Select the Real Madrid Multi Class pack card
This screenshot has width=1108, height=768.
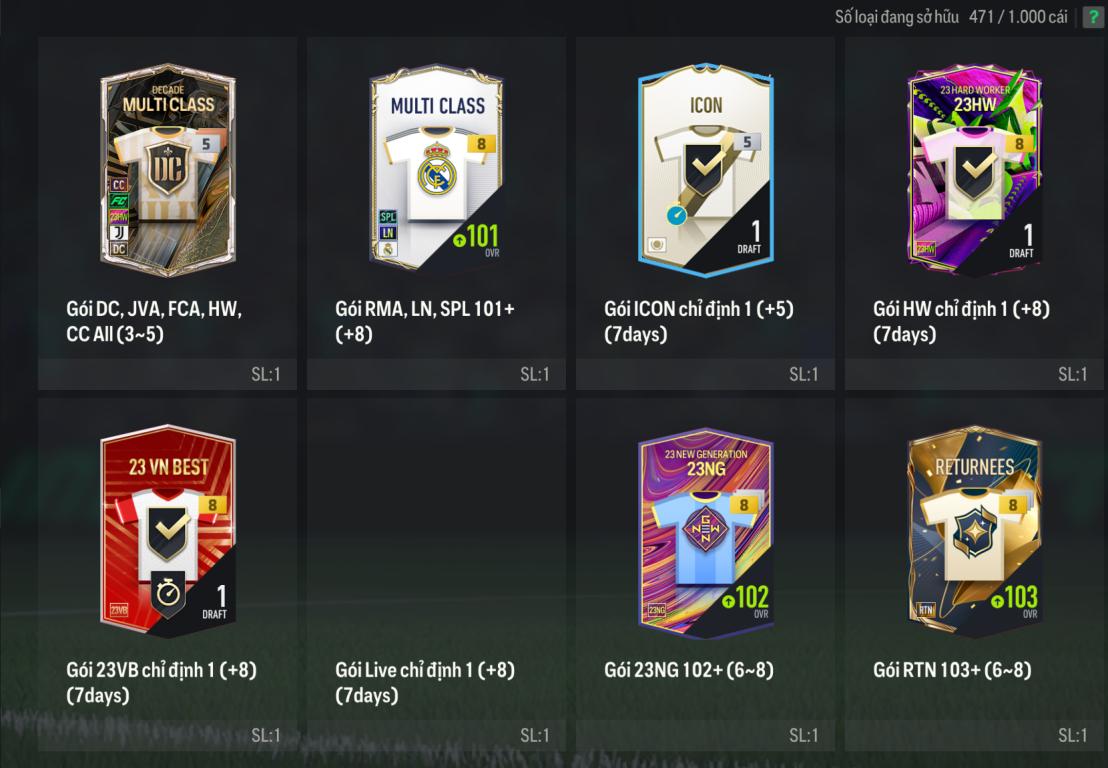point(437,168)
